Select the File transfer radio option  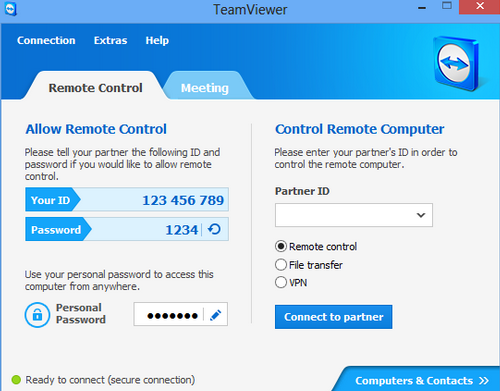tap(281, 265)
